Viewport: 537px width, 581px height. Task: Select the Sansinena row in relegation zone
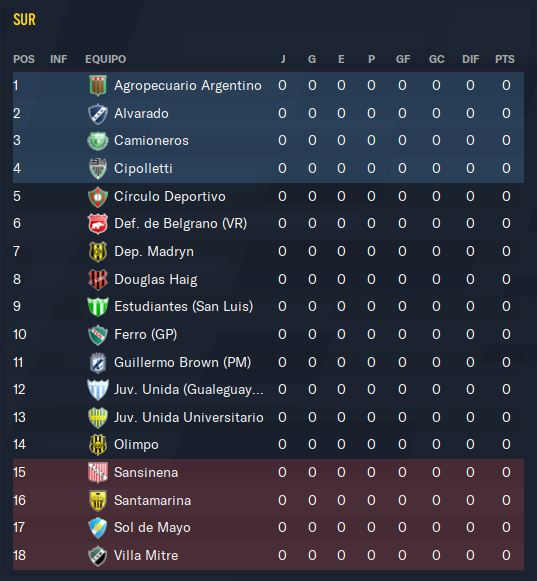(268, 472)
